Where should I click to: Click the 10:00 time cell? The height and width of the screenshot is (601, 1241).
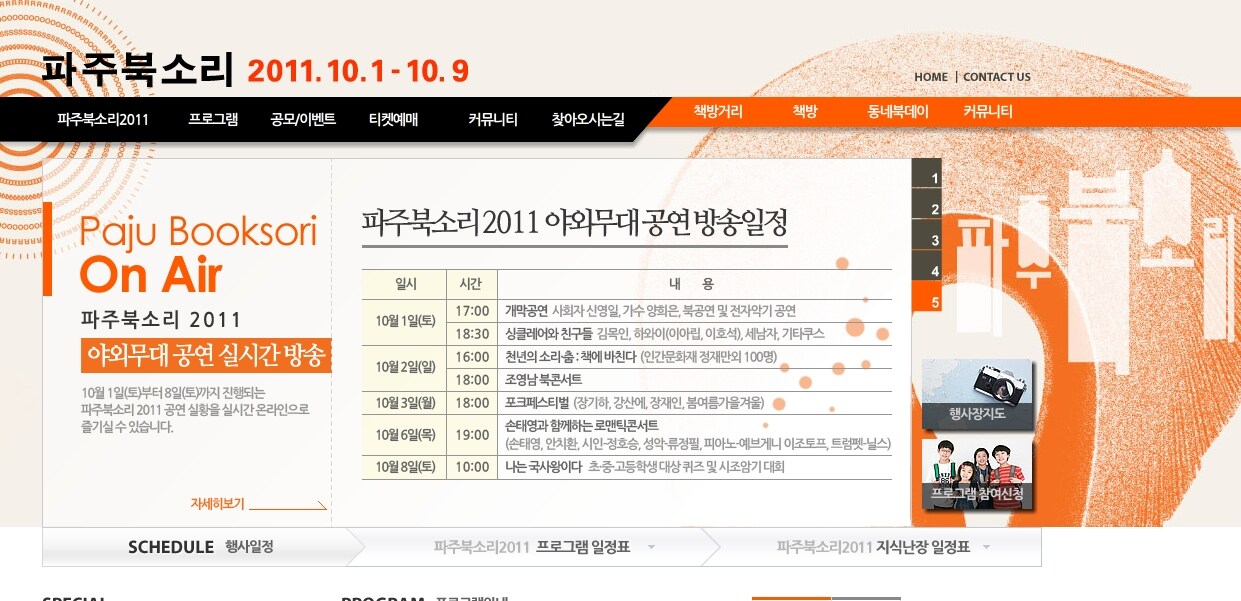[472, 467]
